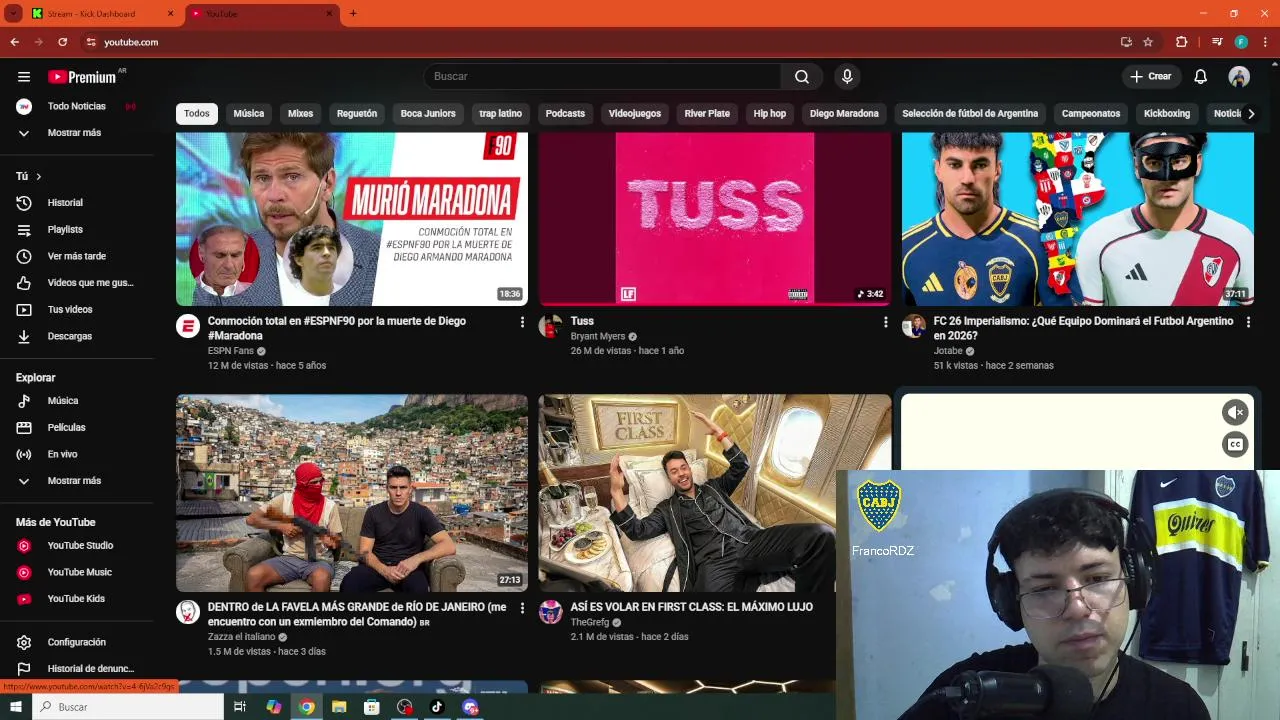
Task: Open Configuración settings
Action: click(77, 642)
